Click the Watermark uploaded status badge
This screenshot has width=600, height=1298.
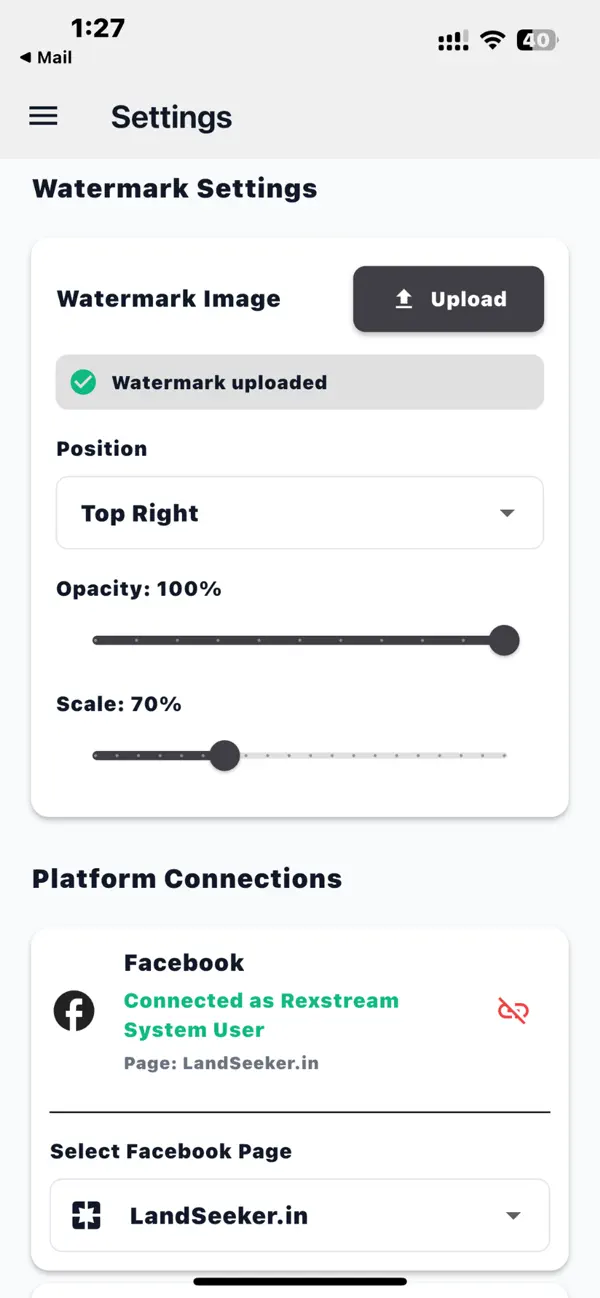299,382
